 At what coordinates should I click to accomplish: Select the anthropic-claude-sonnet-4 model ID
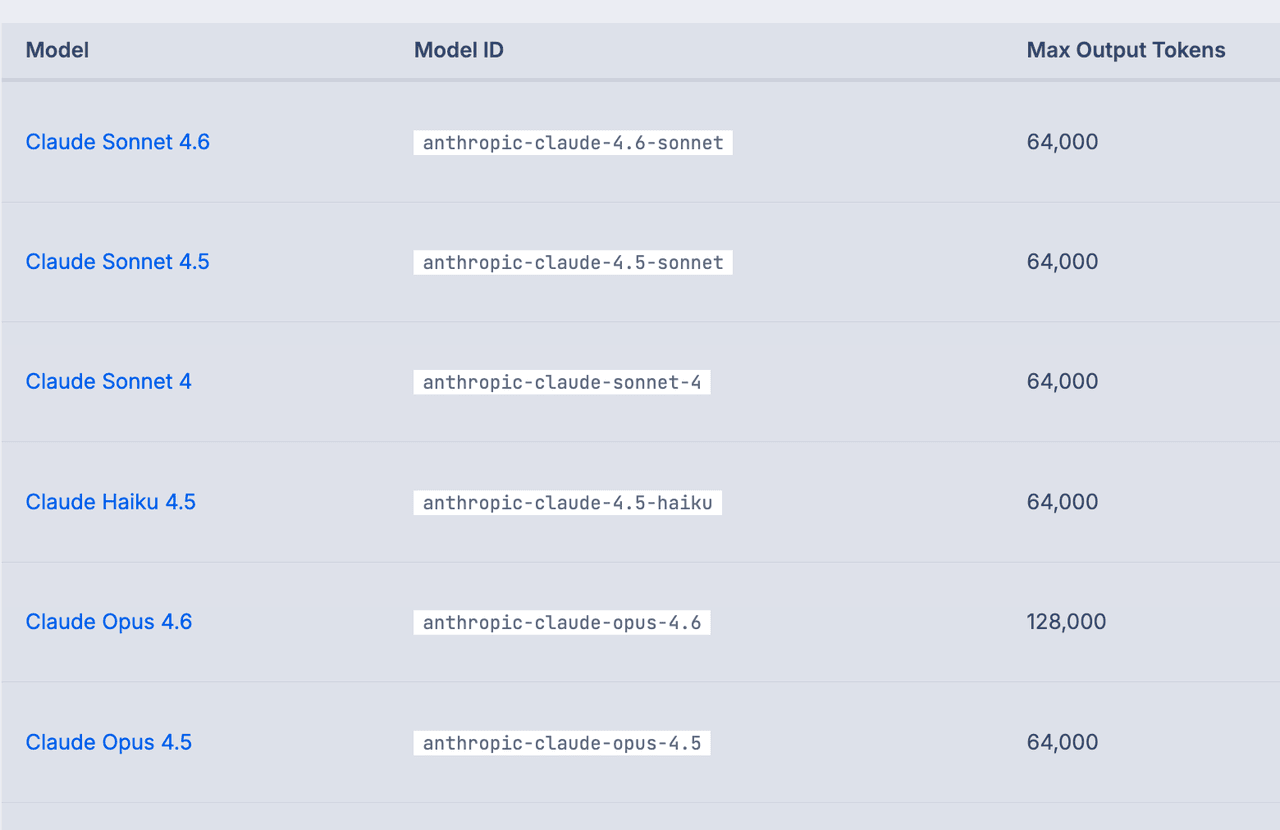pyautogui.click(x=562, y=383)
